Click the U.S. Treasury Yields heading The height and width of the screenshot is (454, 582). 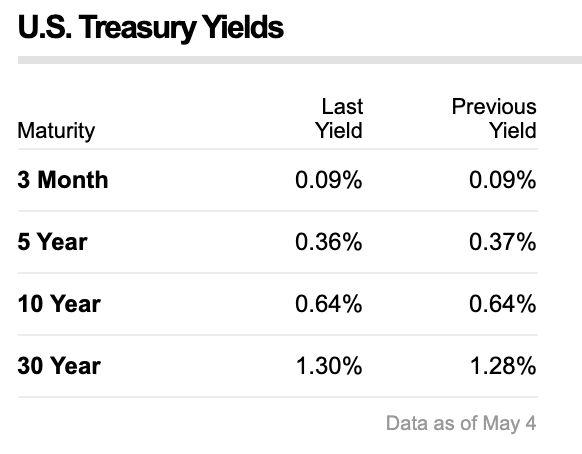pyautogui.click(x=150, y=28)
